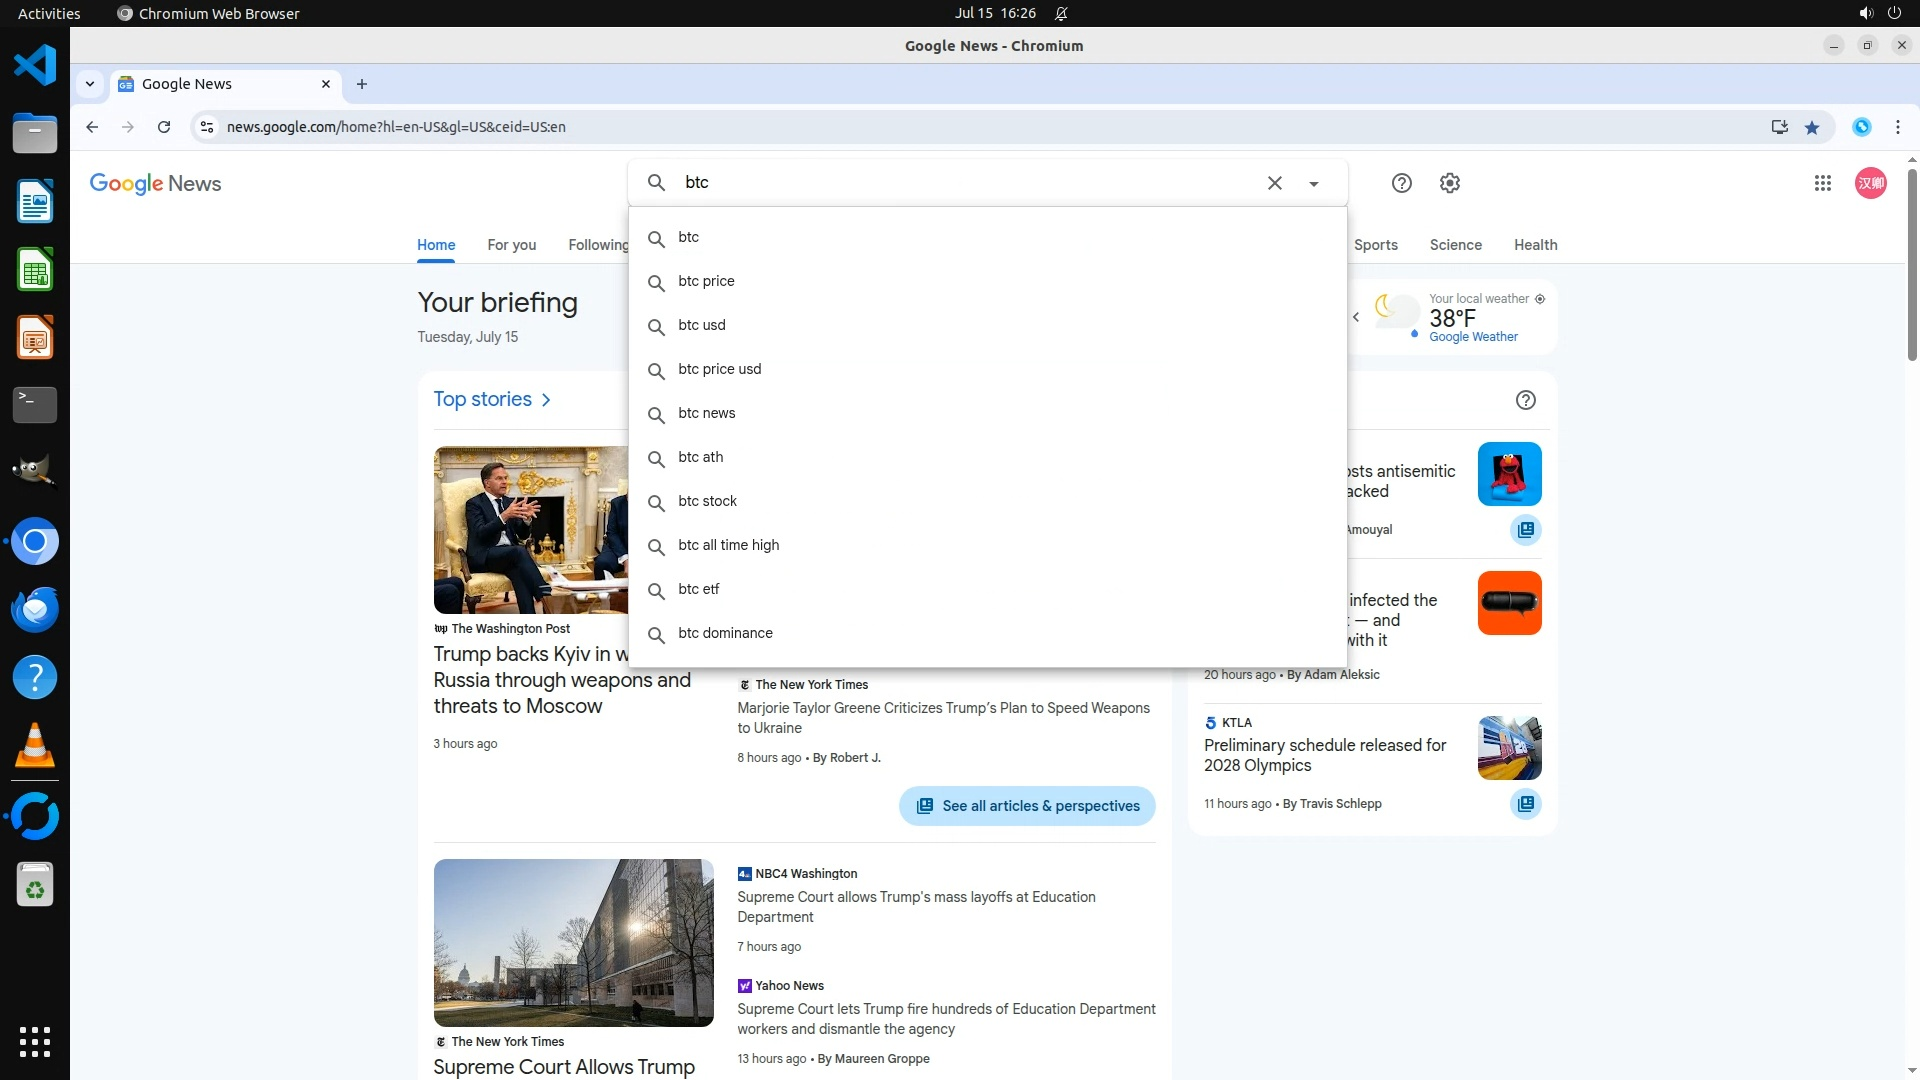Open Google News settings gear
Screen dimensions: 1920x1080
pos(1449,183)
